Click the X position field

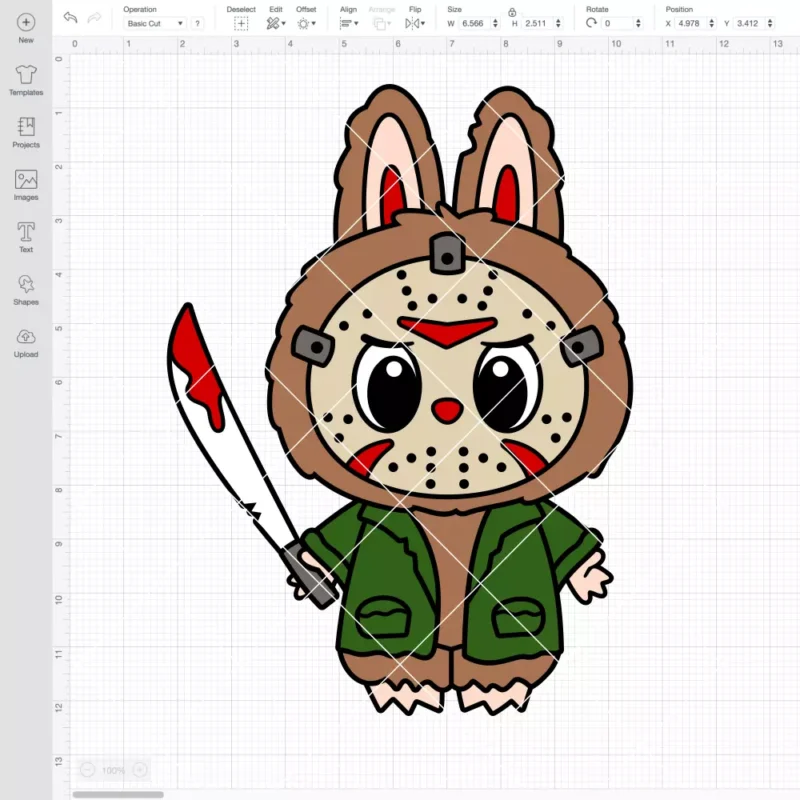pyautogui.click(x=691, y=23)
